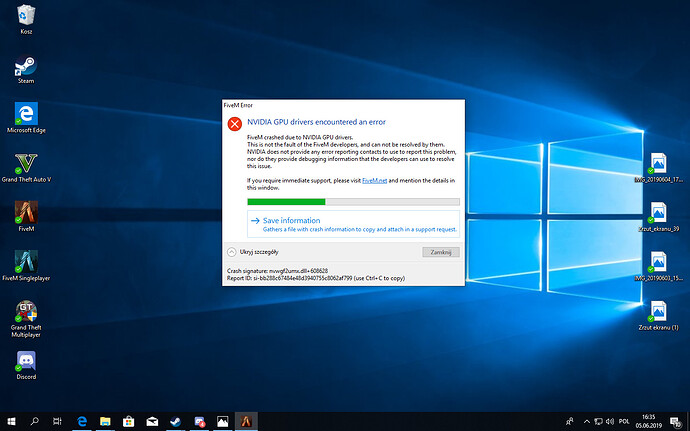The image size is (690, 431).
Task: Select the Grand Theft Auto V desktop icon
Action: click(x=26, y=163)
